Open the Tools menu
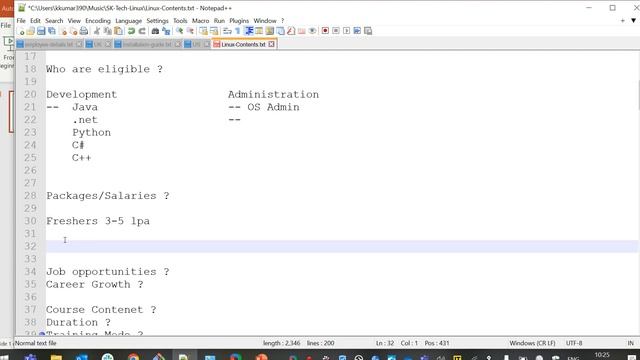The image size is (640, 360). [180, 21]
